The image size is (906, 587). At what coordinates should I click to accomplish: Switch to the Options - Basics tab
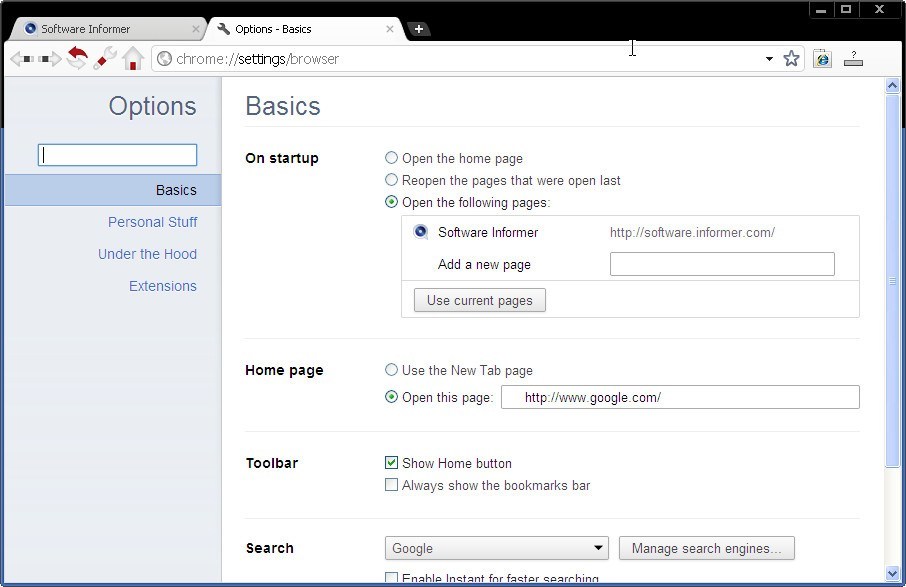(x=306, y=29)
